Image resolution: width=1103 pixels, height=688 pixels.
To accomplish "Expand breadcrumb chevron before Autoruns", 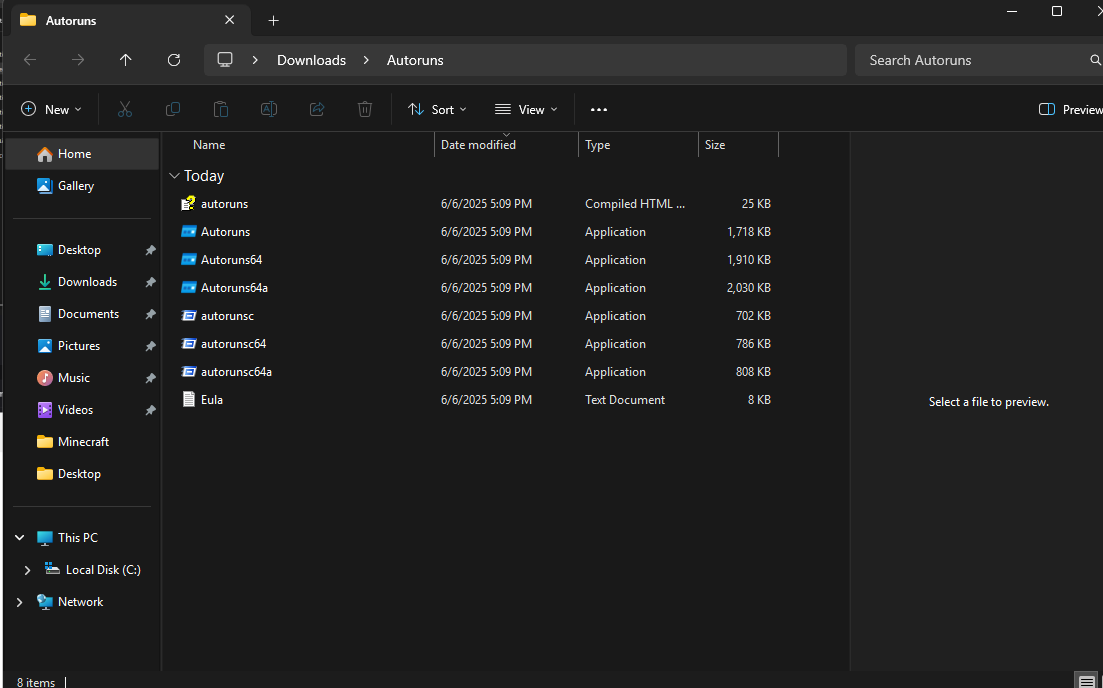I will click(x=366, y=60).
